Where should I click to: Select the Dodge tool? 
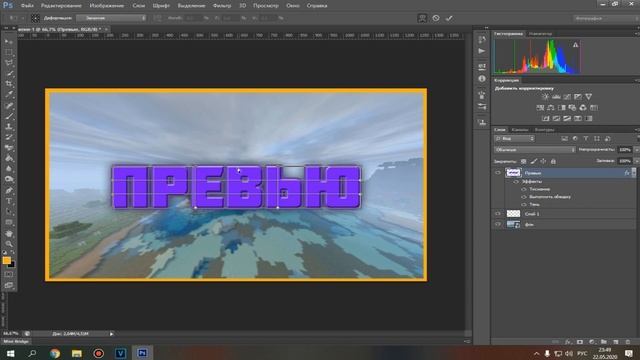(x=9, y=180)
